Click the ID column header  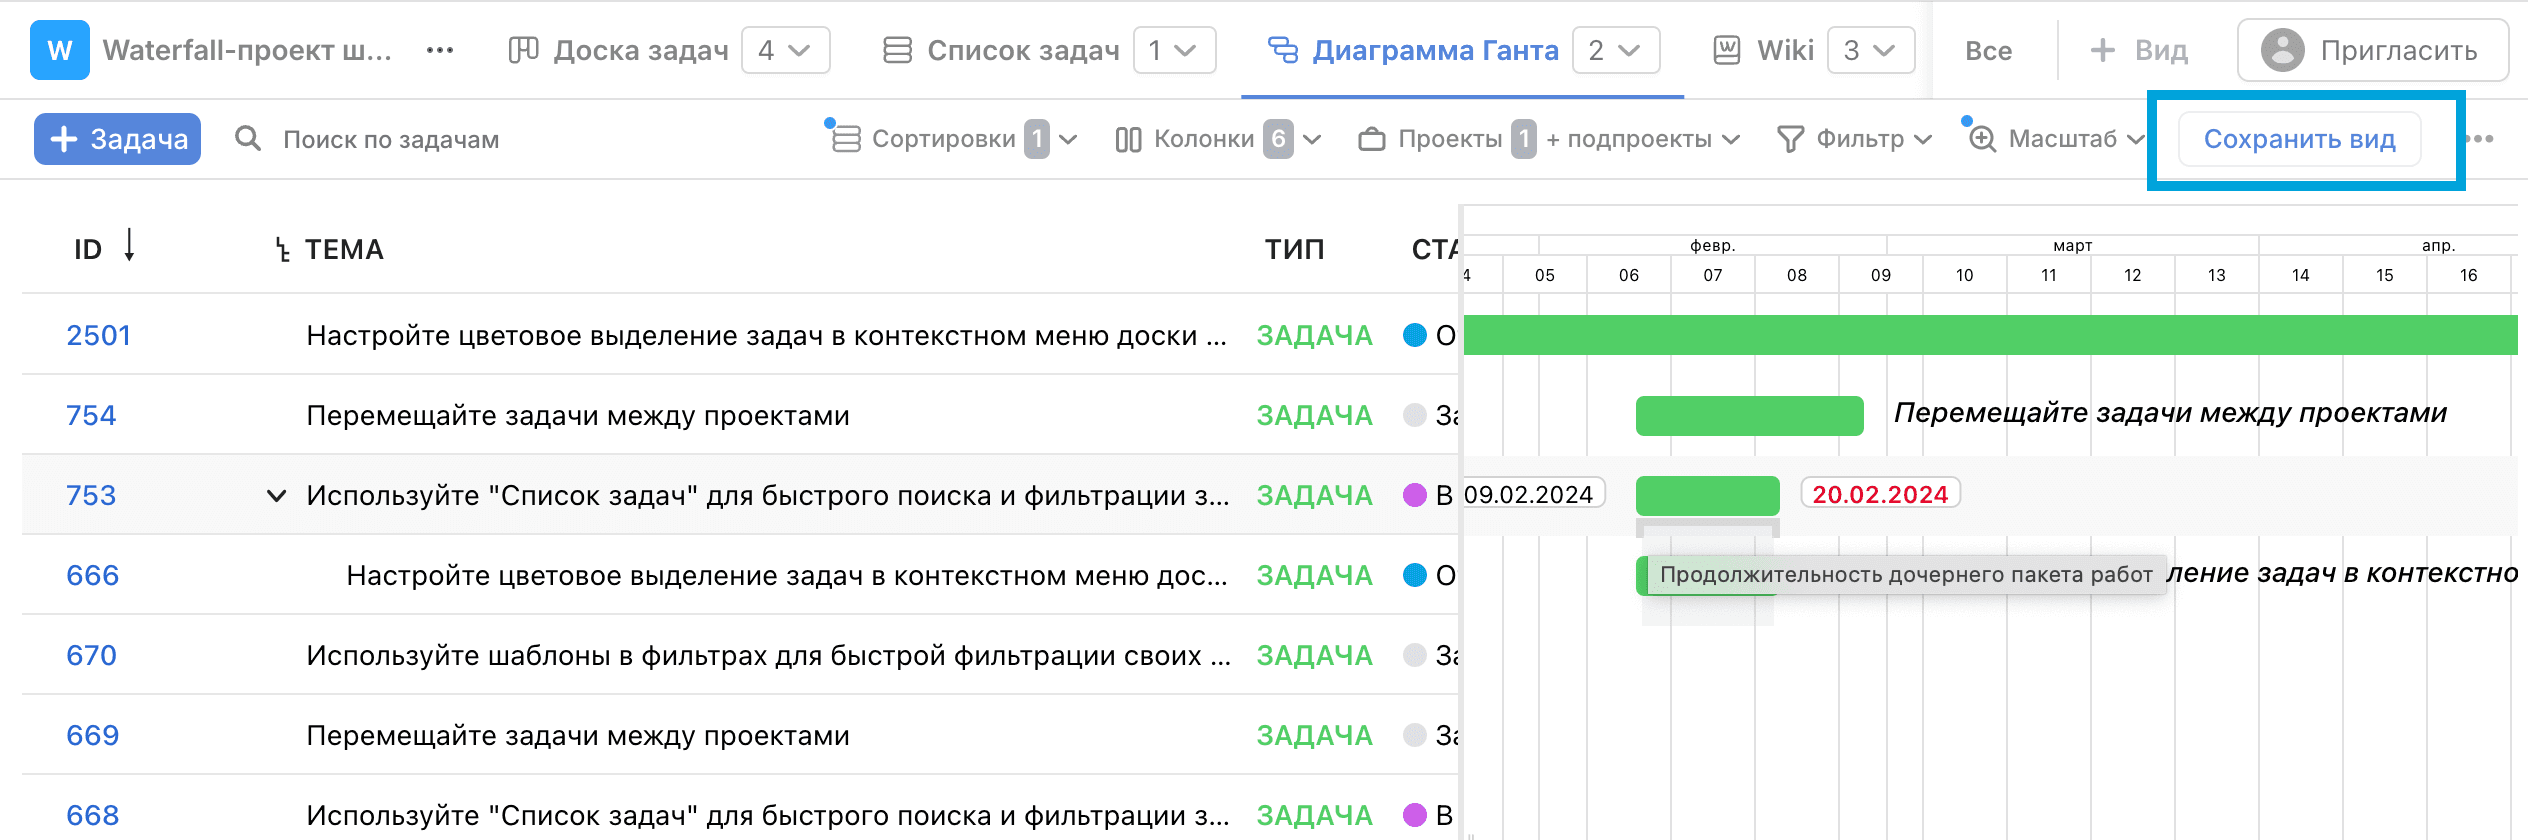(88, 249)
